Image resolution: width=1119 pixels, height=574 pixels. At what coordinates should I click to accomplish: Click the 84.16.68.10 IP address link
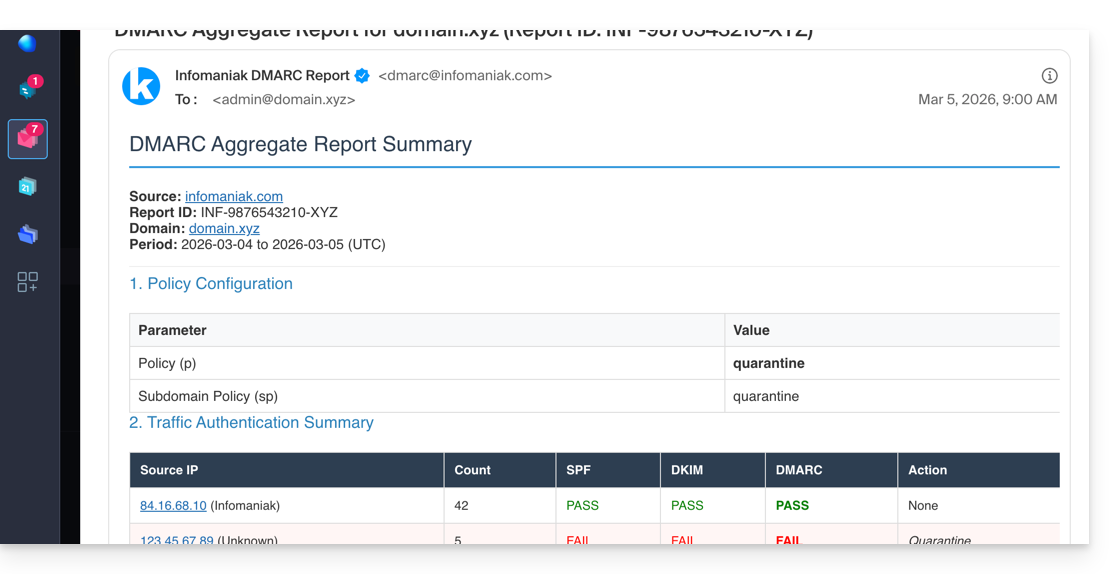[173, 506]
